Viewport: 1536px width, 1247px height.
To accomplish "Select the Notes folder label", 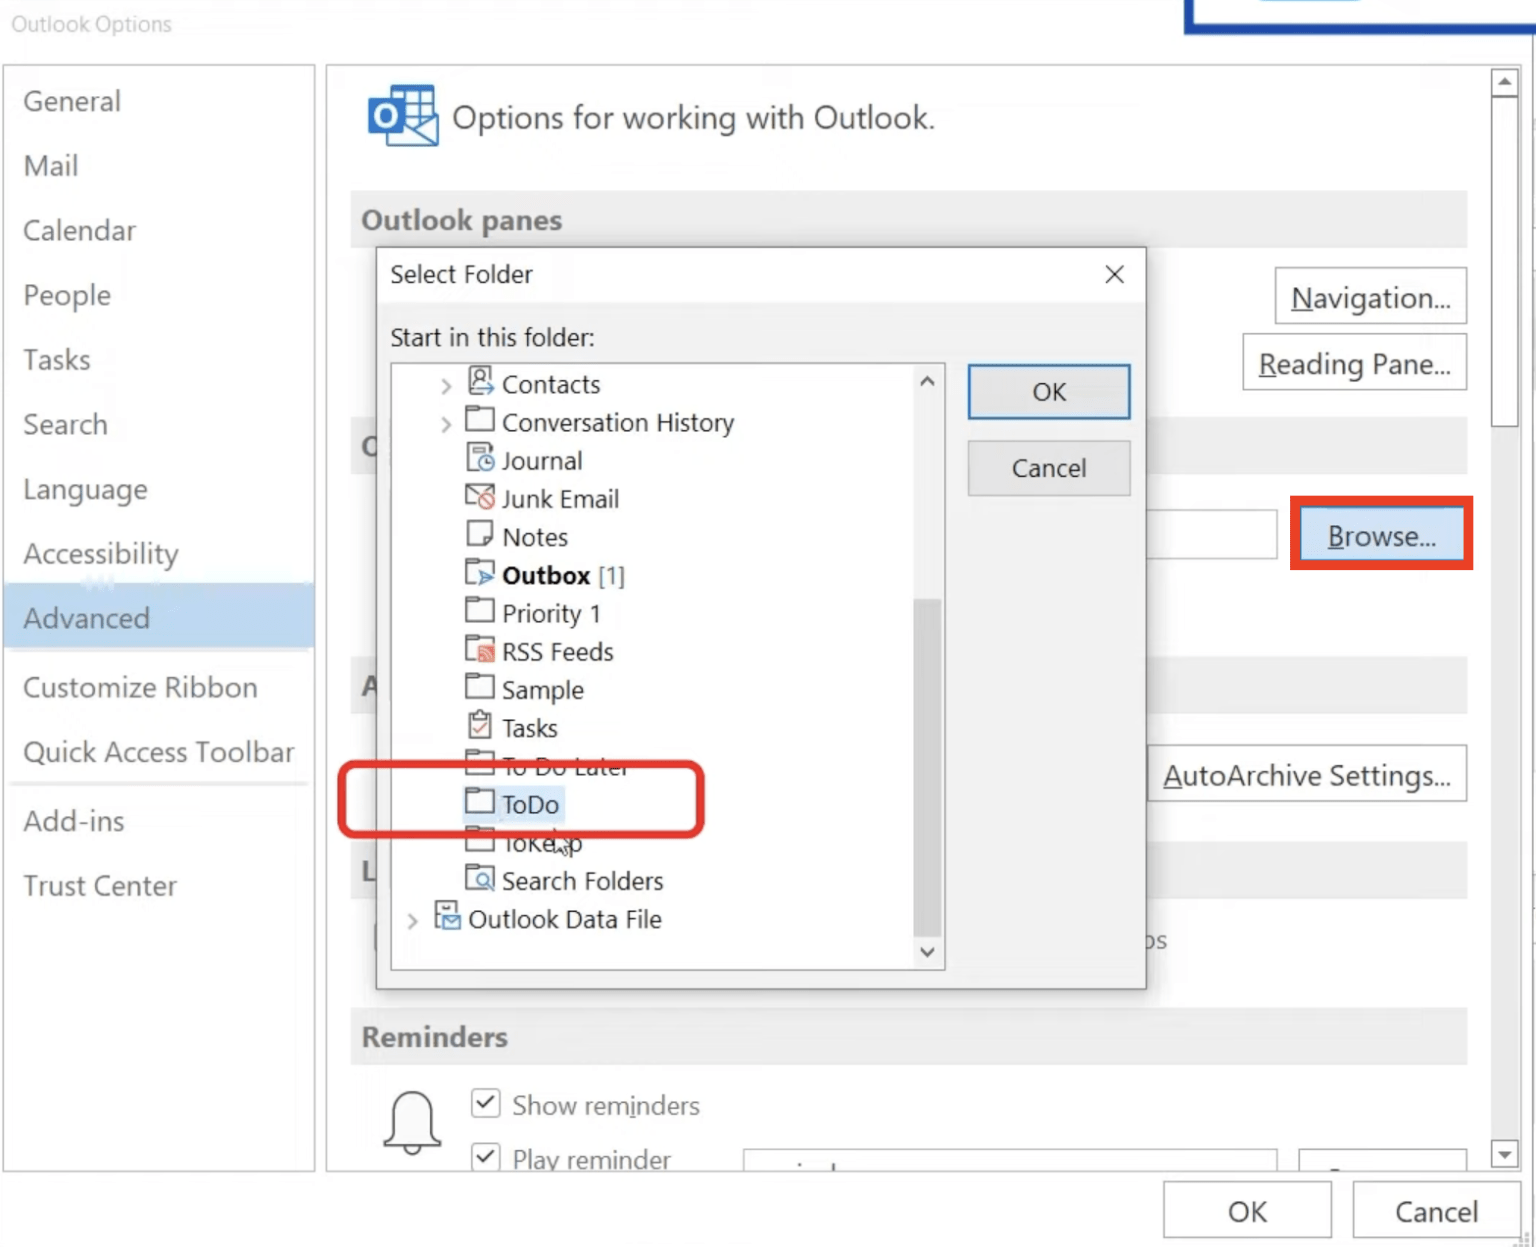I will [x=535, y=537].
